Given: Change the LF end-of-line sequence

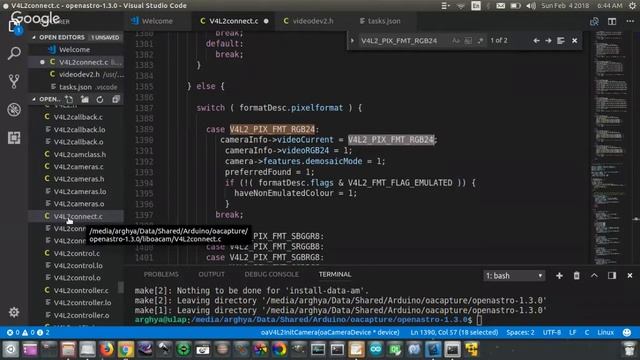Looking at the screenshot, I should point(573,332).
